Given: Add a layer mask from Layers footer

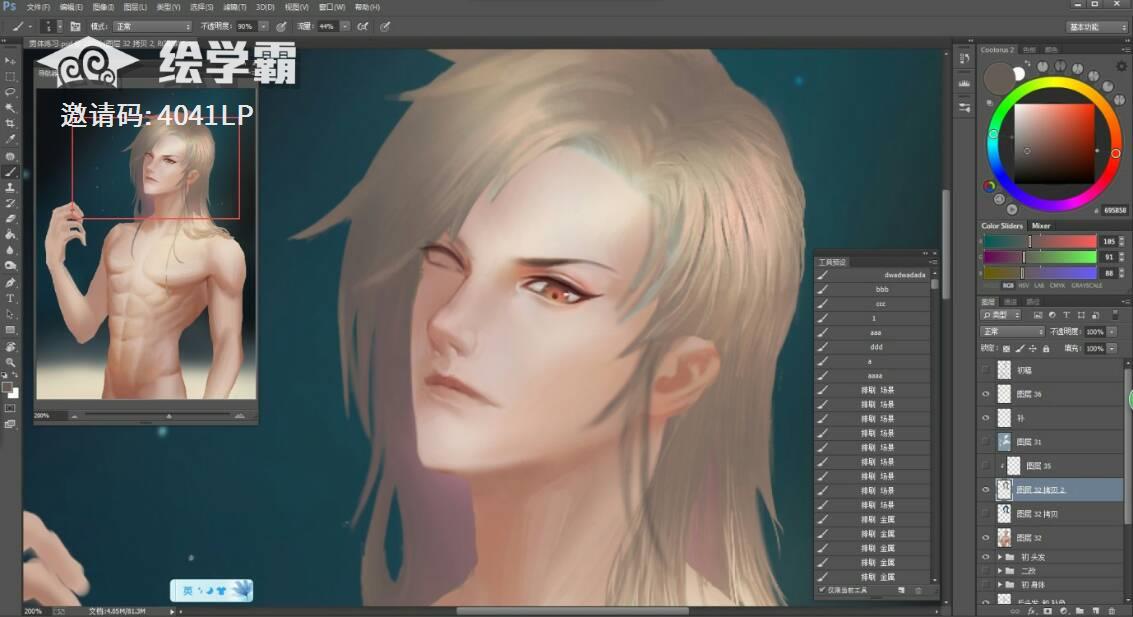Looking at the screenshot, I should pyautogui.click(x=1048, y=611).
